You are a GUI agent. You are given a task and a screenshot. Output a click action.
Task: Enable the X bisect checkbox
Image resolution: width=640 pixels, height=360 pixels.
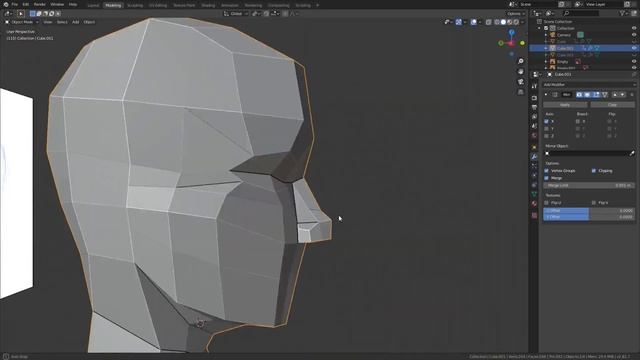578,121
